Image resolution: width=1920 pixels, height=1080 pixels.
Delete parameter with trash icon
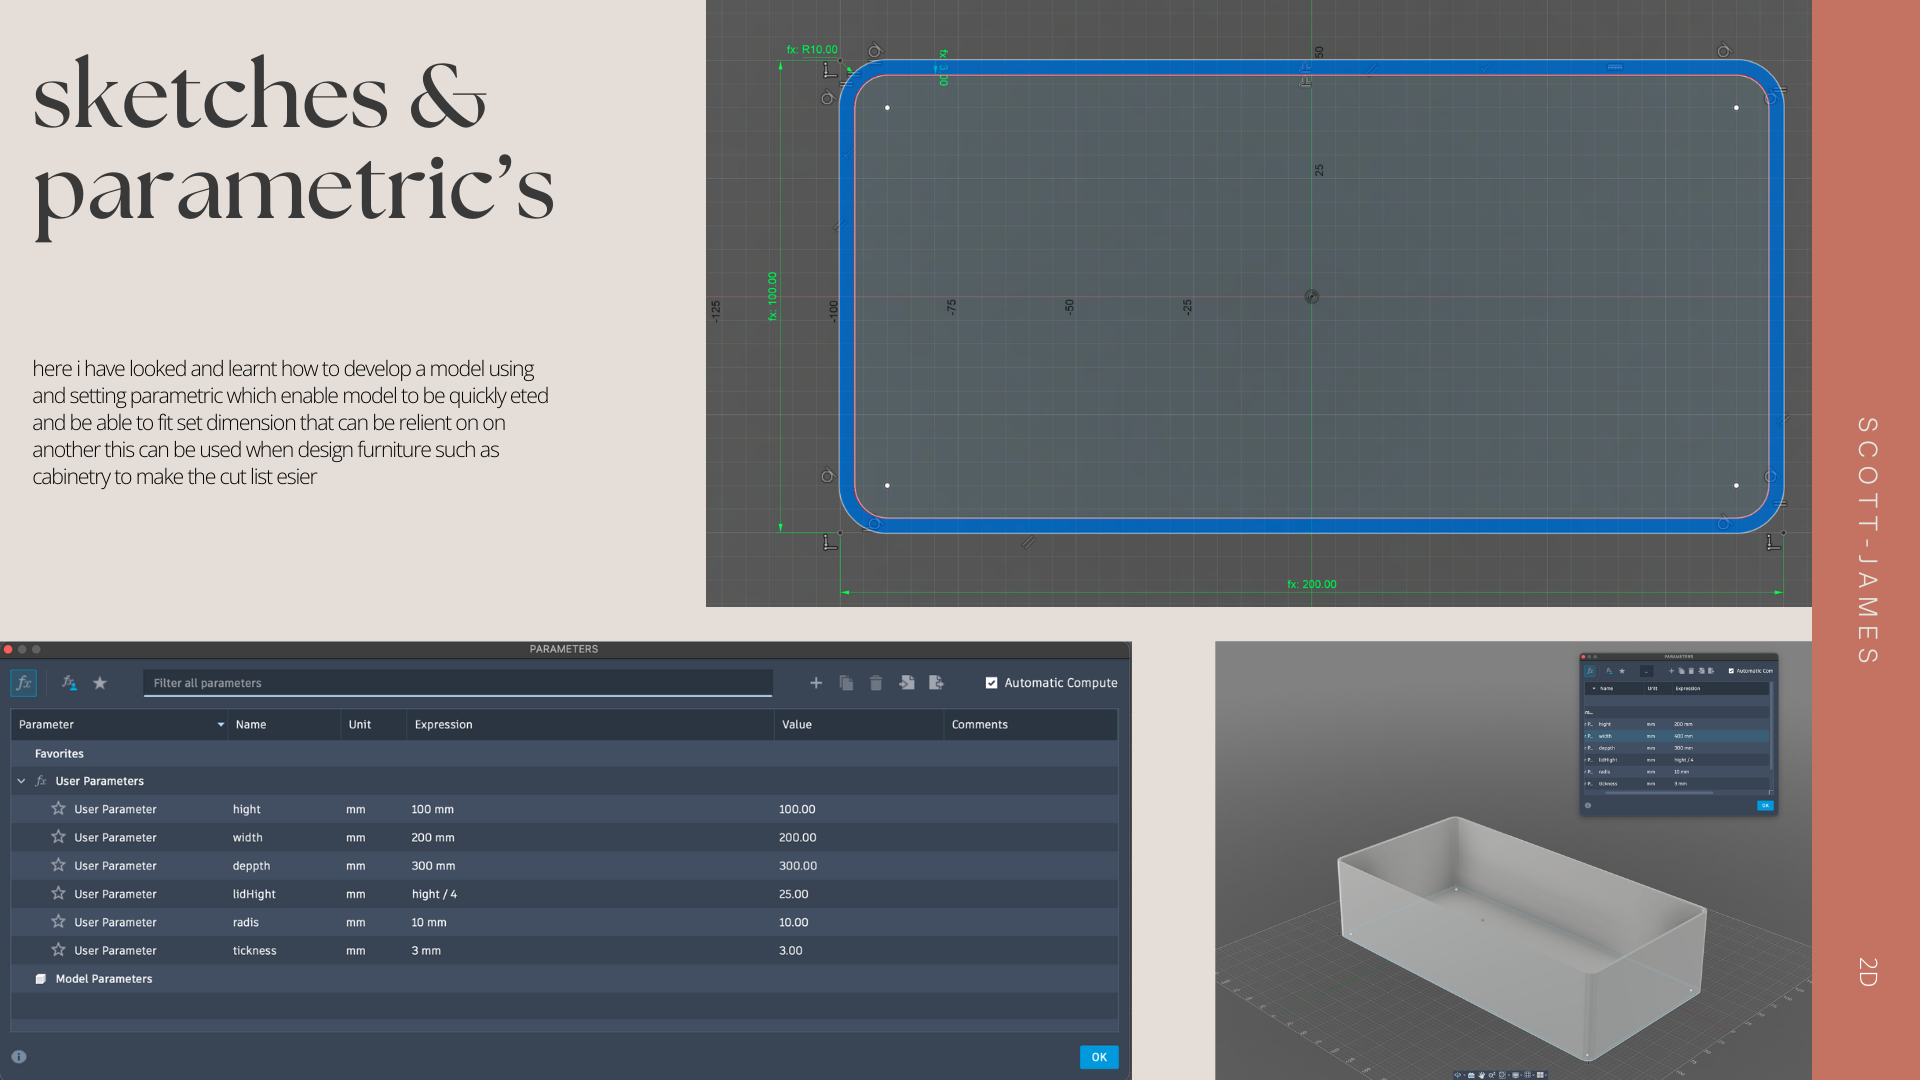876,683
